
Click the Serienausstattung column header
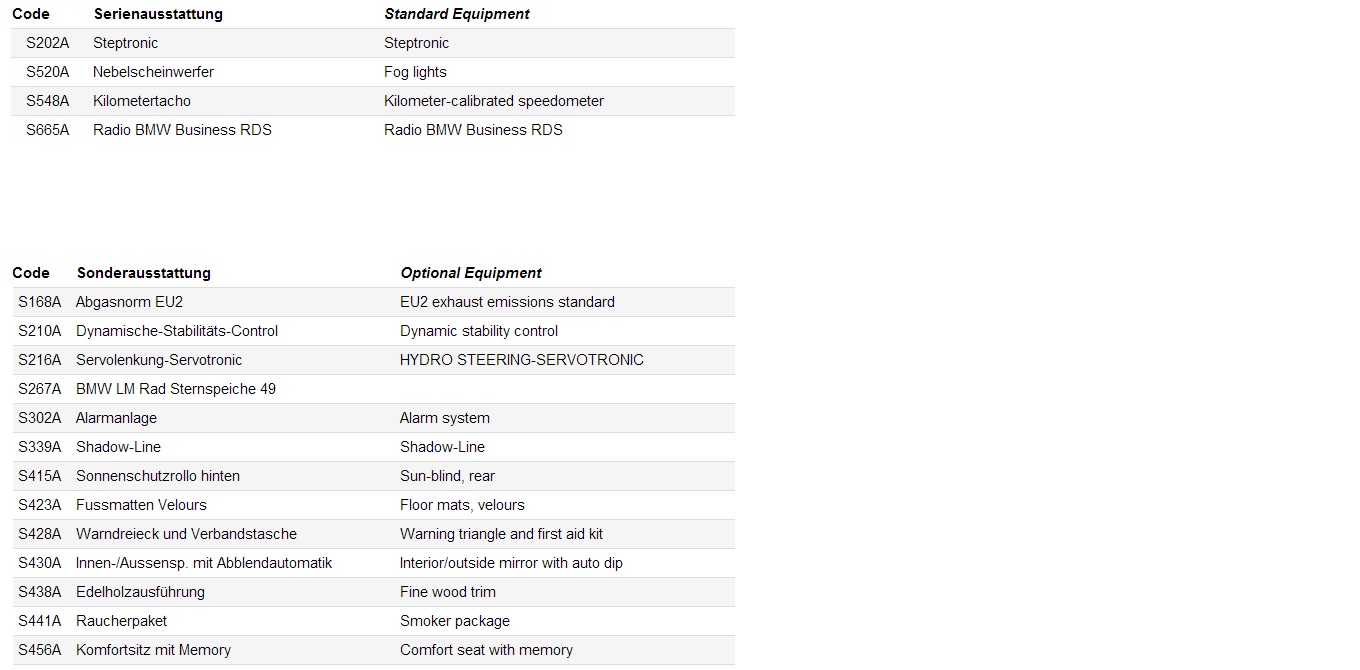(x=158, y=14)
